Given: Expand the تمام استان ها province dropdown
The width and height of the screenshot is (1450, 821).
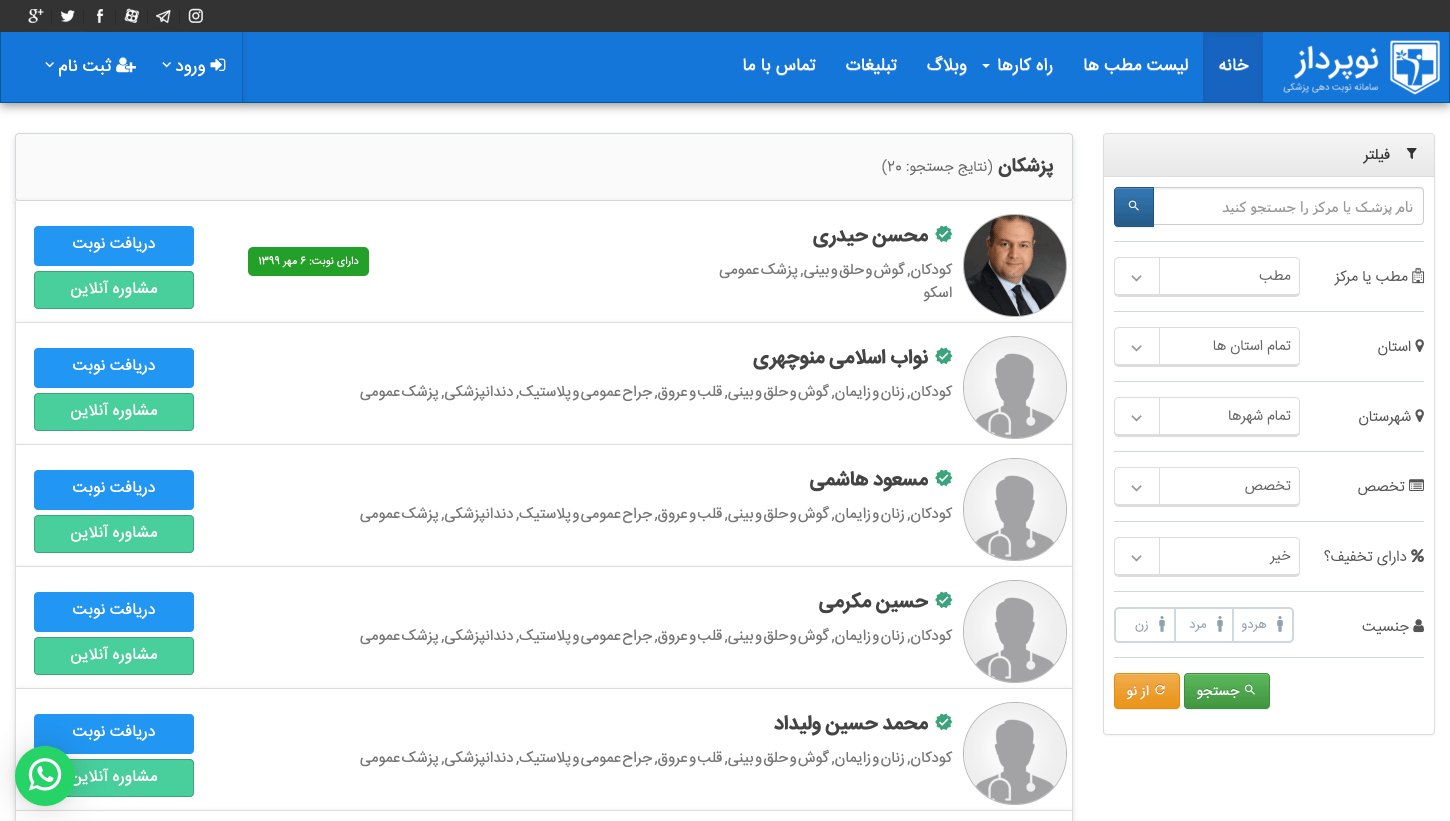Looking at the screenshot, I should point(1207,346).
